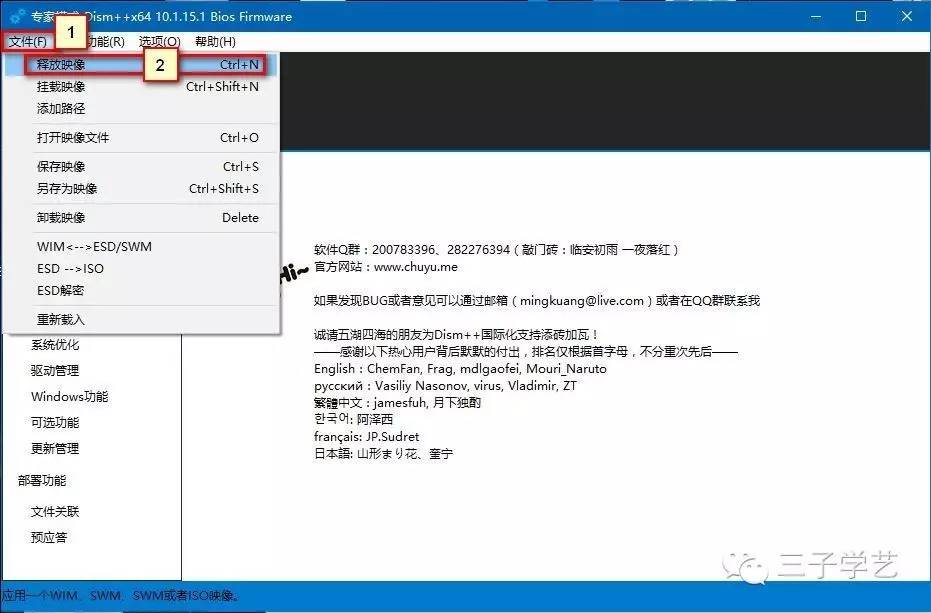931x613 pixels.
Task: Go to Windows功能 in the sidebar
Action: point(69,396)
